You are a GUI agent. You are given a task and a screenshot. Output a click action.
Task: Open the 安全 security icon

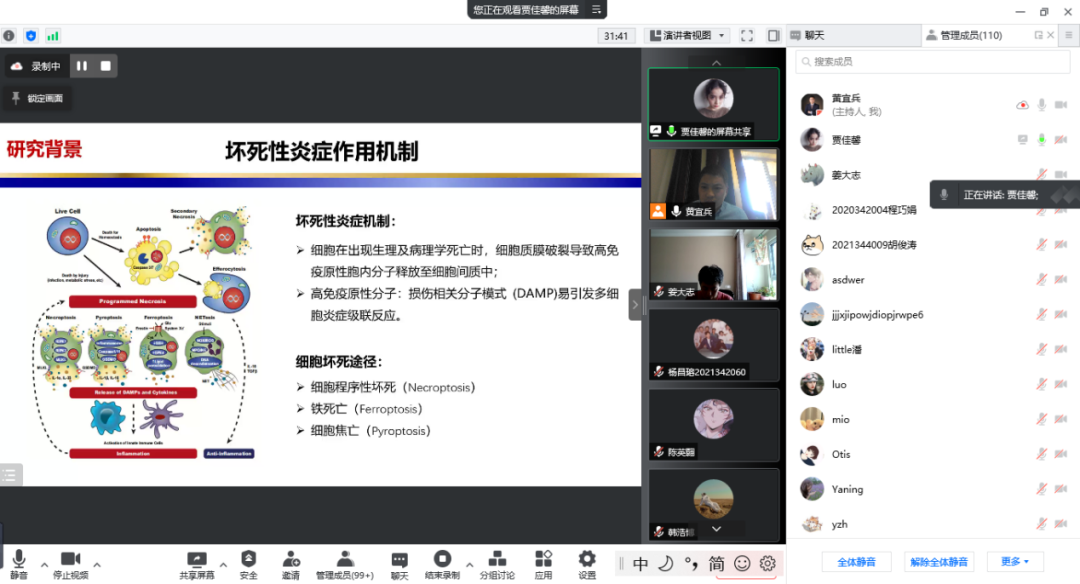[x=248, y=560]
